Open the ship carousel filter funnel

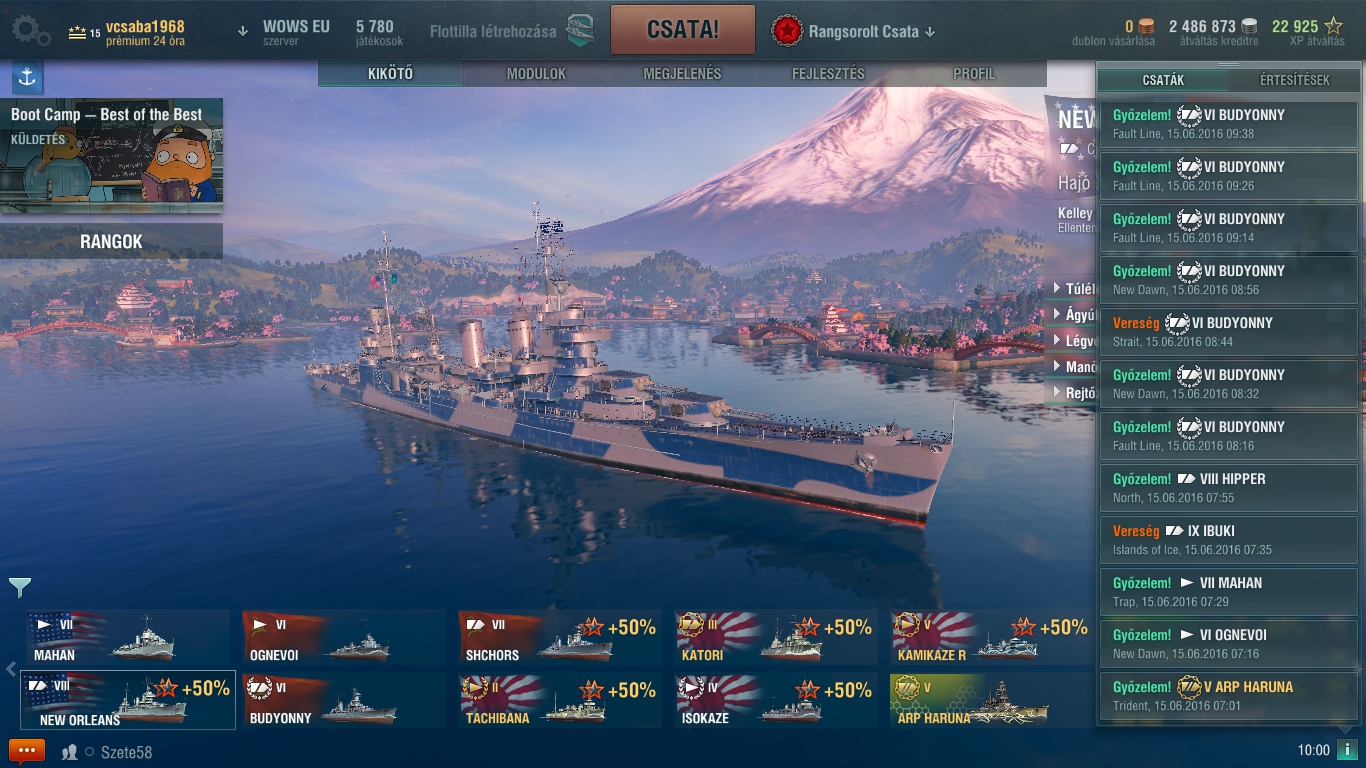click(19, 588)
